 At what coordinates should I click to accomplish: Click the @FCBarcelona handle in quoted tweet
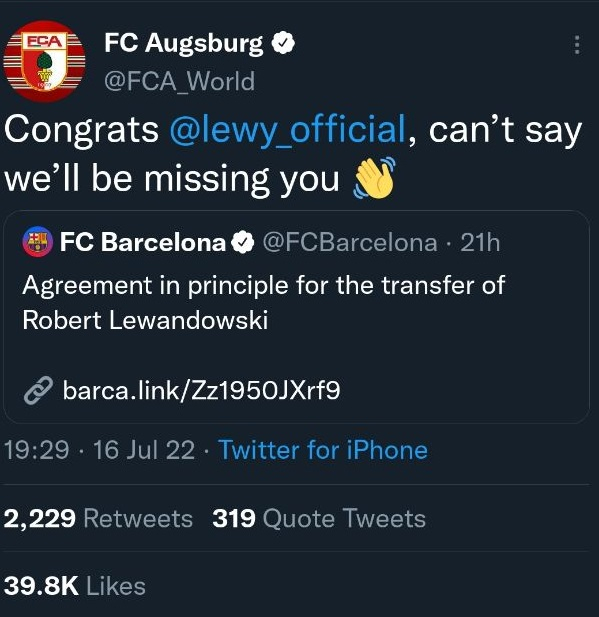point(349,242)
